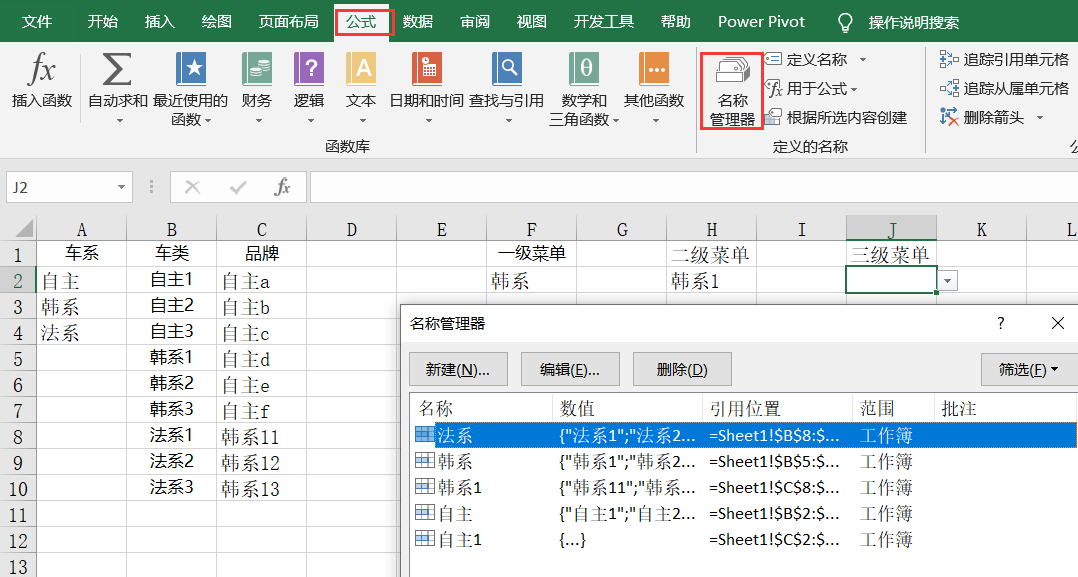
Task: Select the 韩系1 row in Name Manager
Action: (x=744, y=488)
